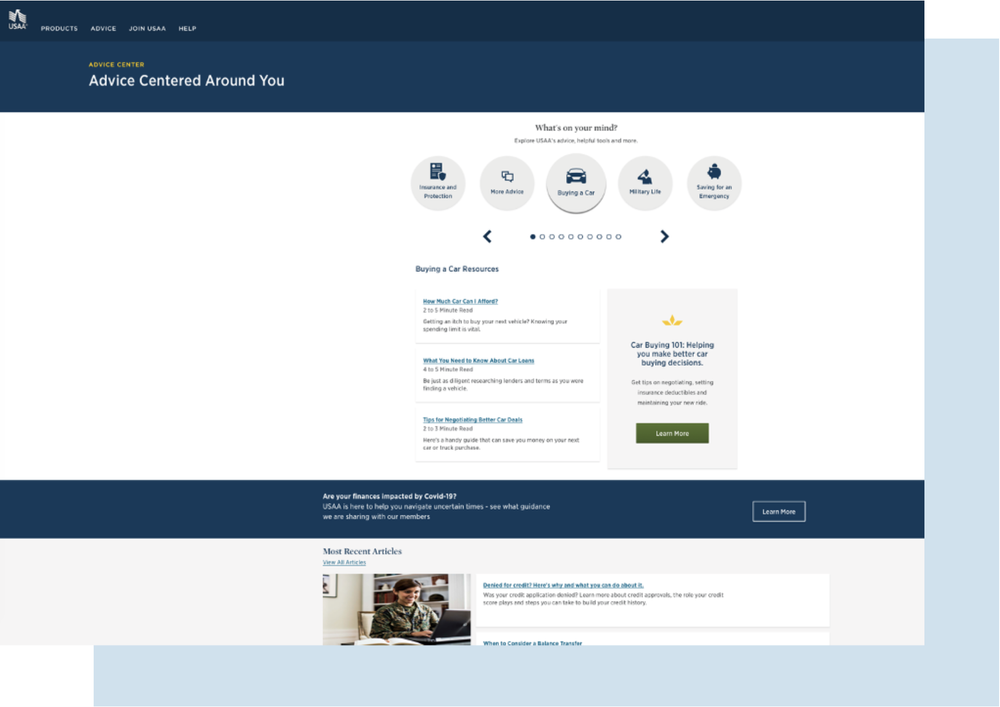Screen dimensions: 1000x707
Task: Click the '4 to 5 Minute Read' label
Action: (x=448, y=369)
